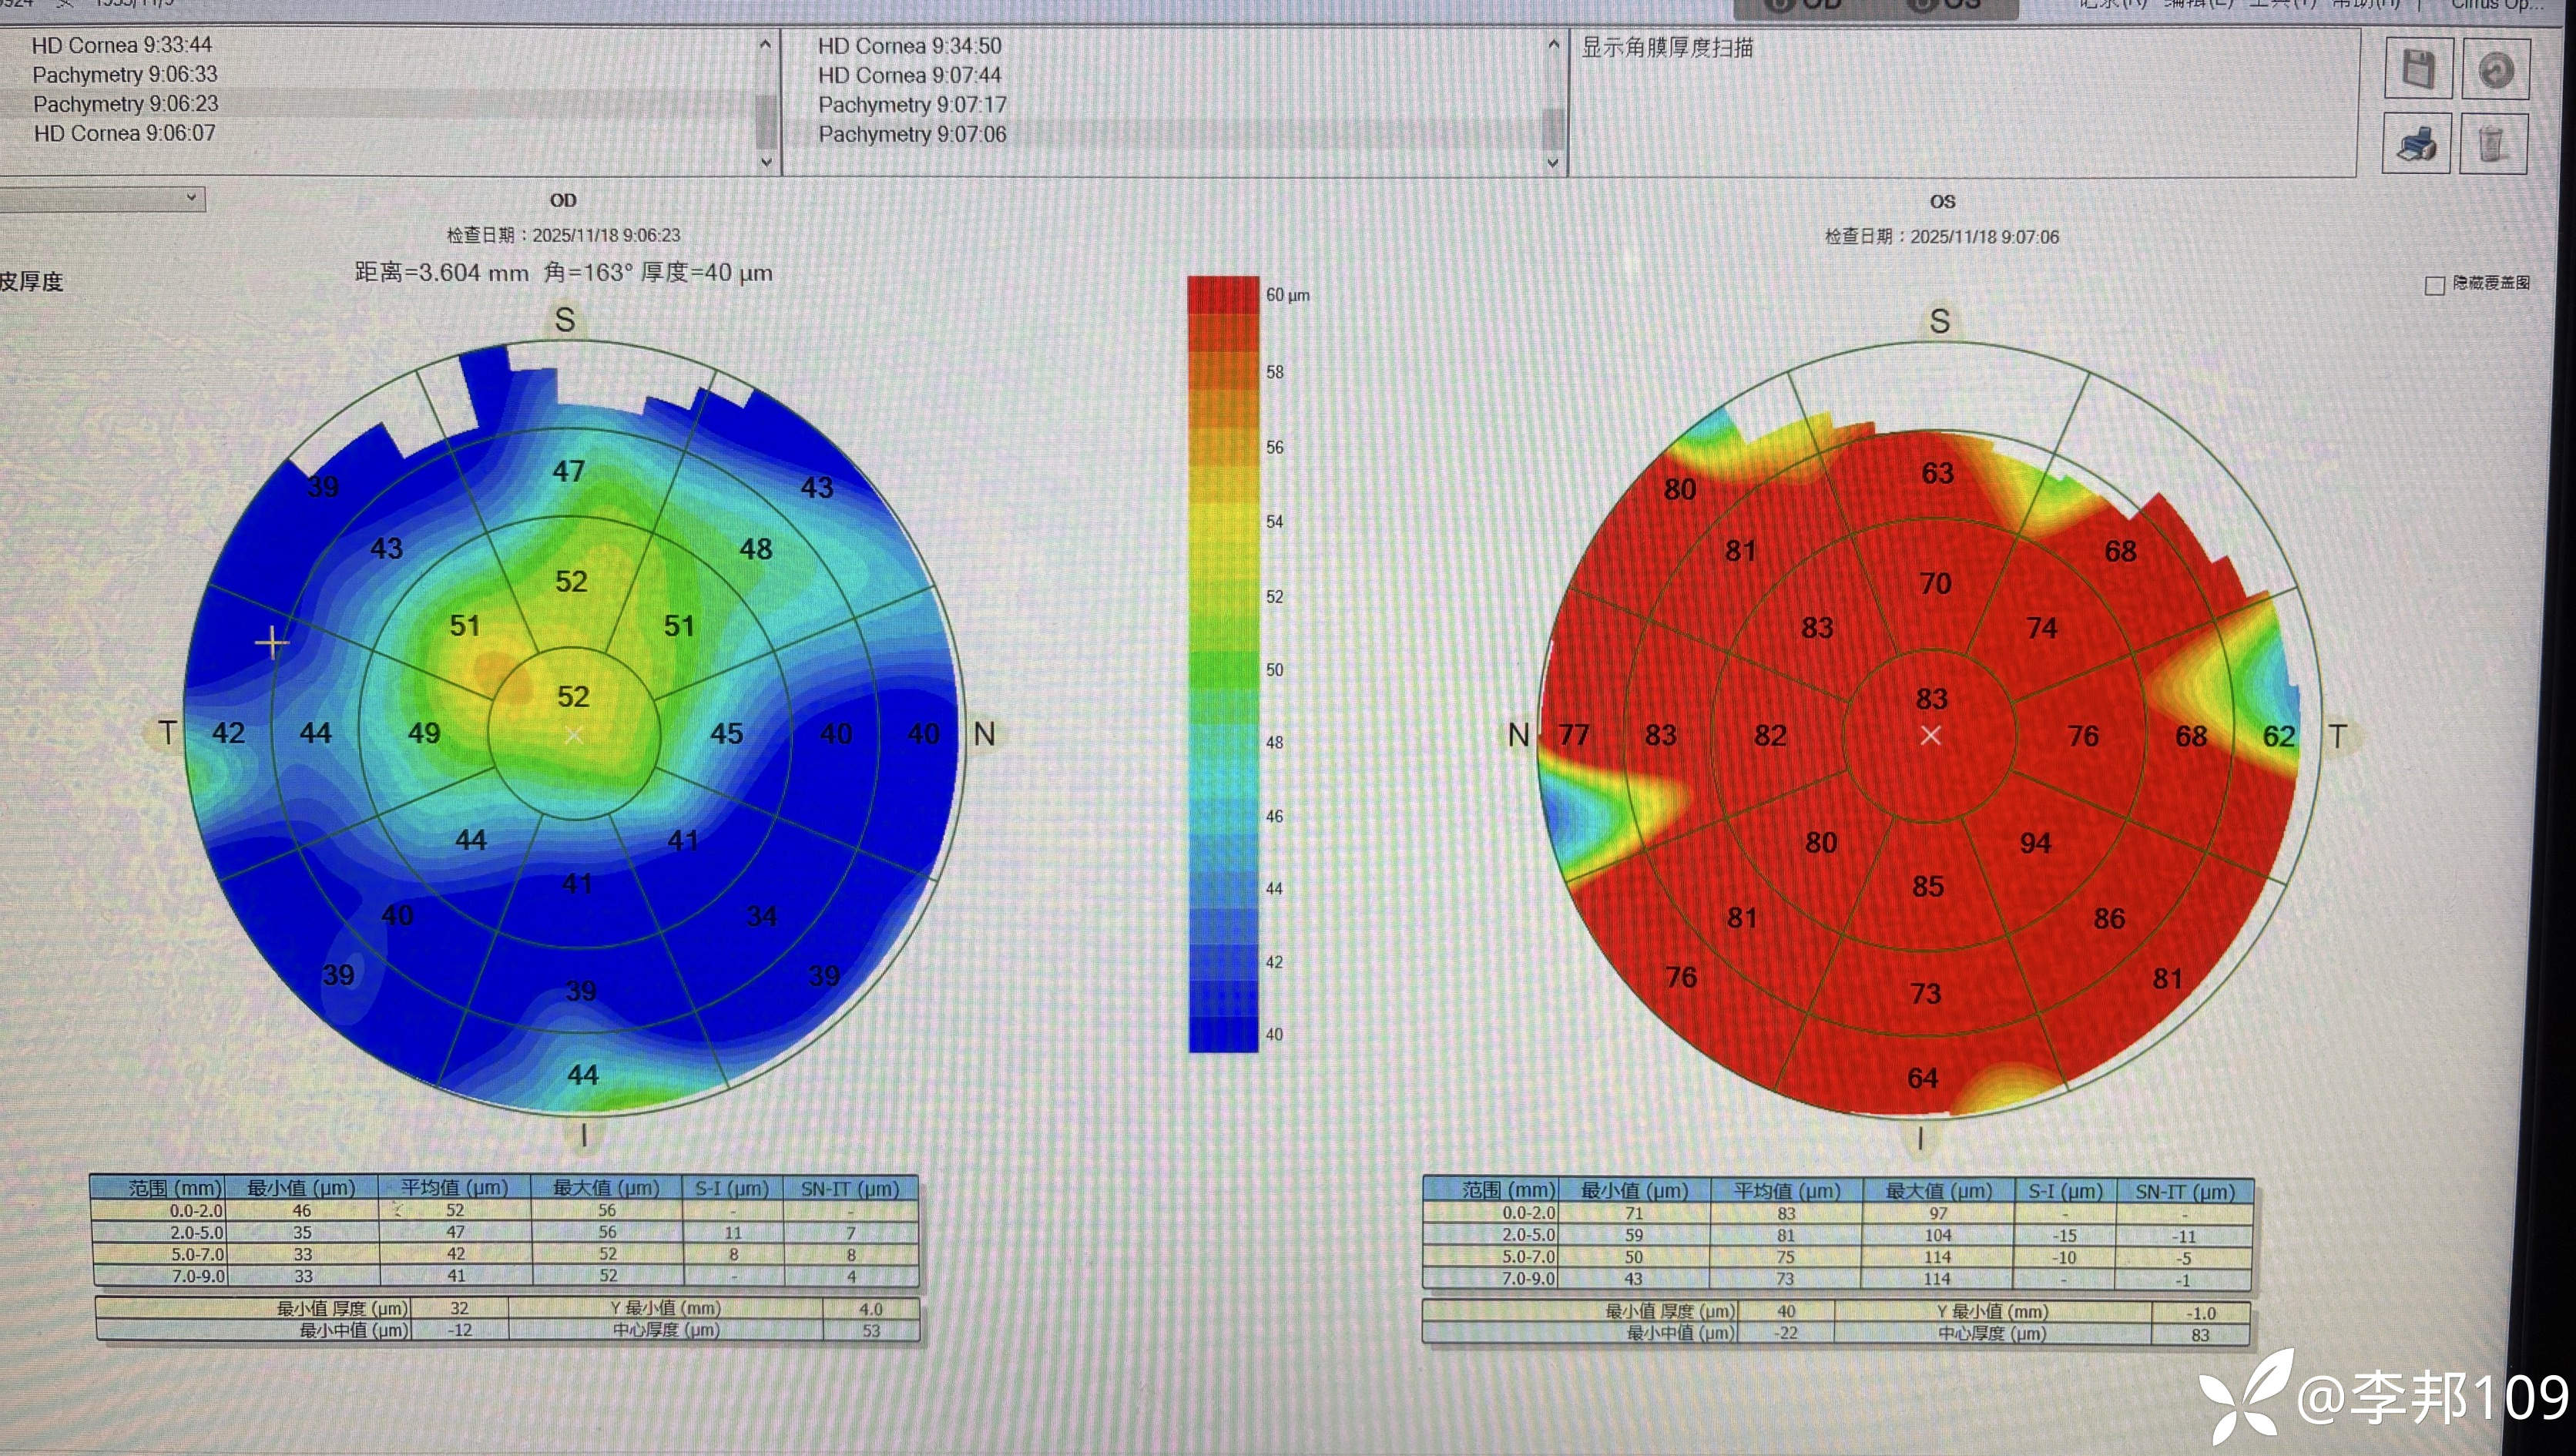Select Pachymetry 9:07:17 in right list
The image size is (2576, 1456).
click(911, 105)
